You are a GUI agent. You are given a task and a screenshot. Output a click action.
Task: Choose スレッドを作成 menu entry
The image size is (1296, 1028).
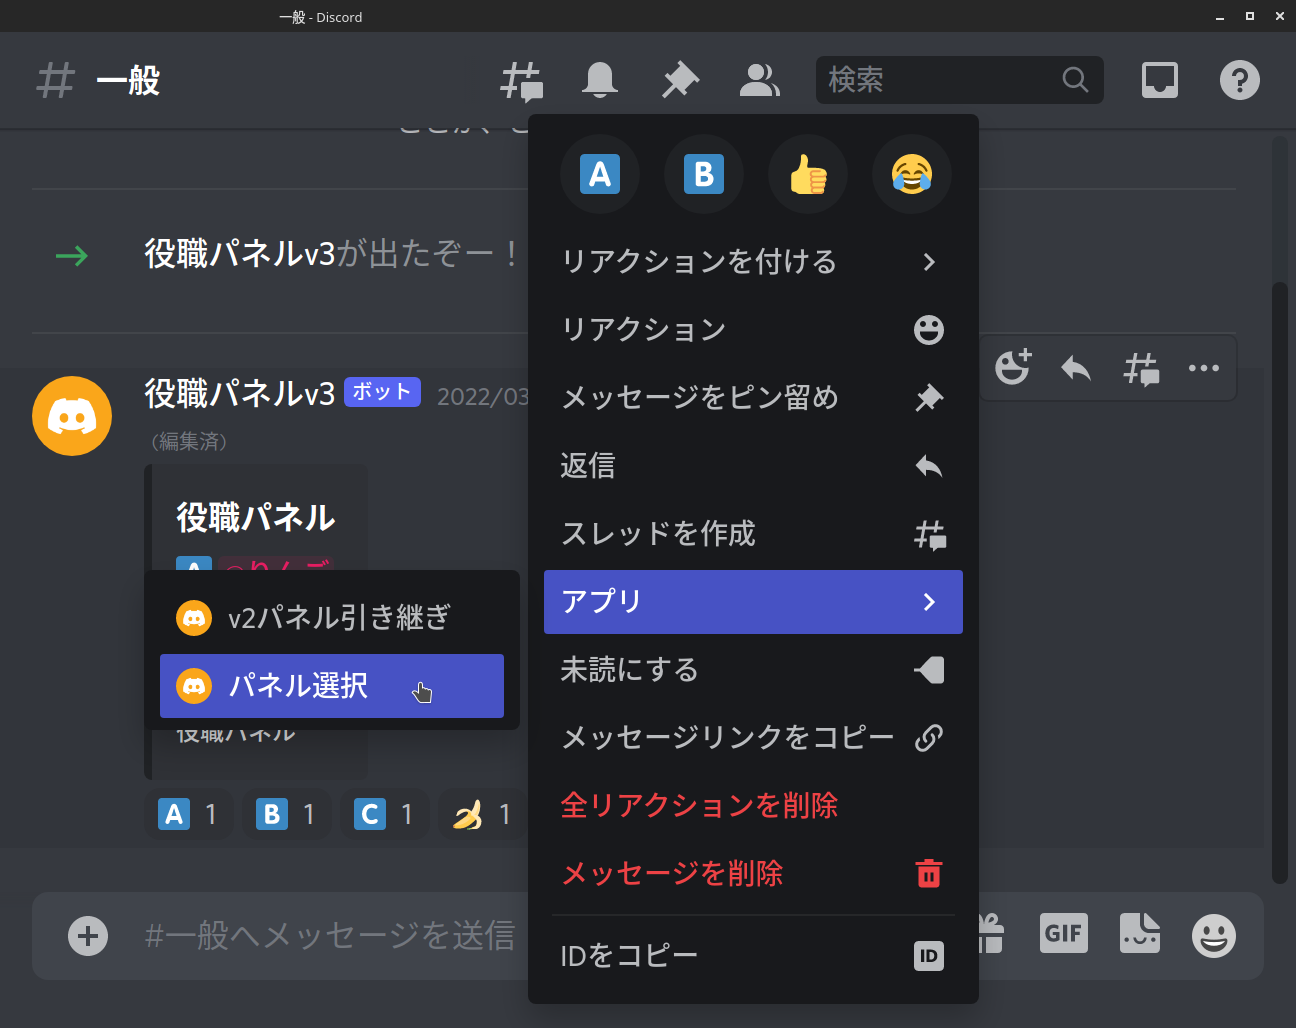click(753, 534)
